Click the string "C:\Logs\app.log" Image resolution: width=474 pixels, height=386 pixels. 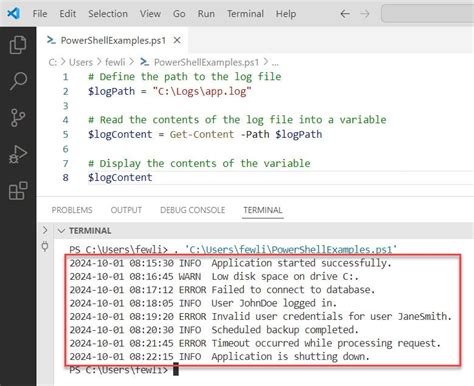pos(202,91)
